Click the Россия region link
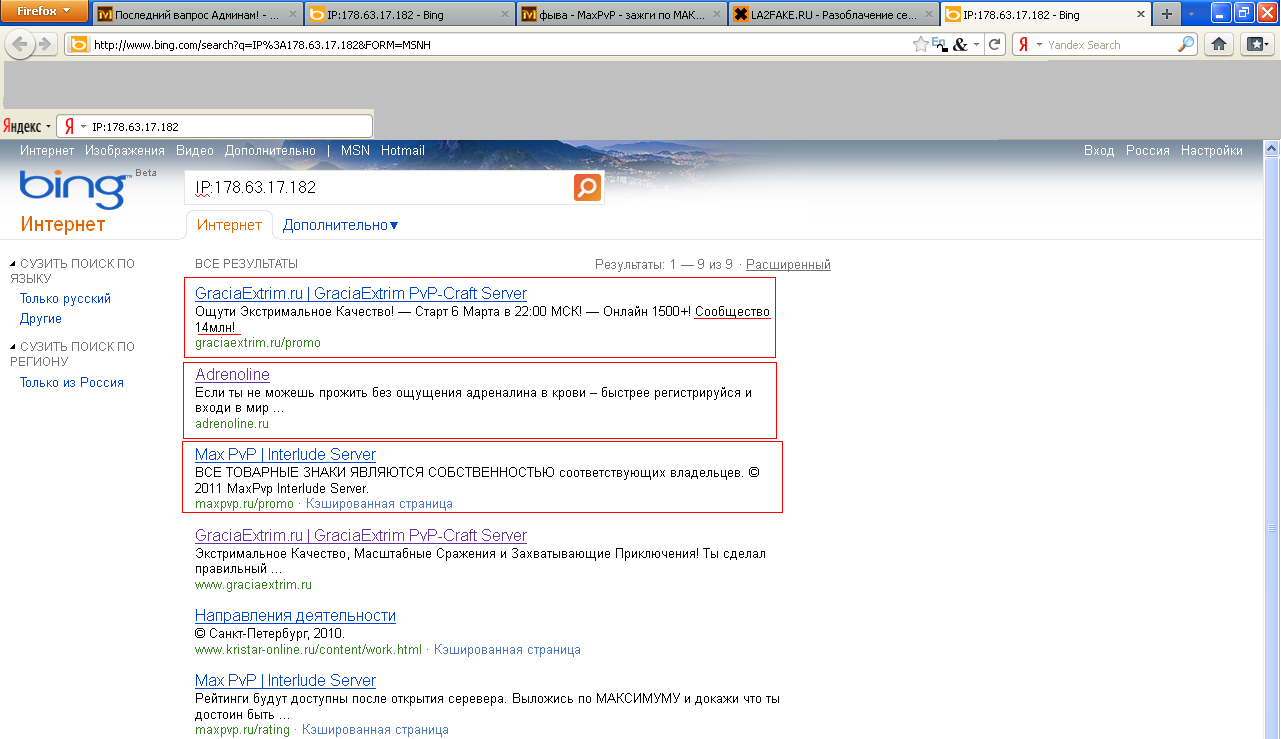 click(x=1148, y=151)
